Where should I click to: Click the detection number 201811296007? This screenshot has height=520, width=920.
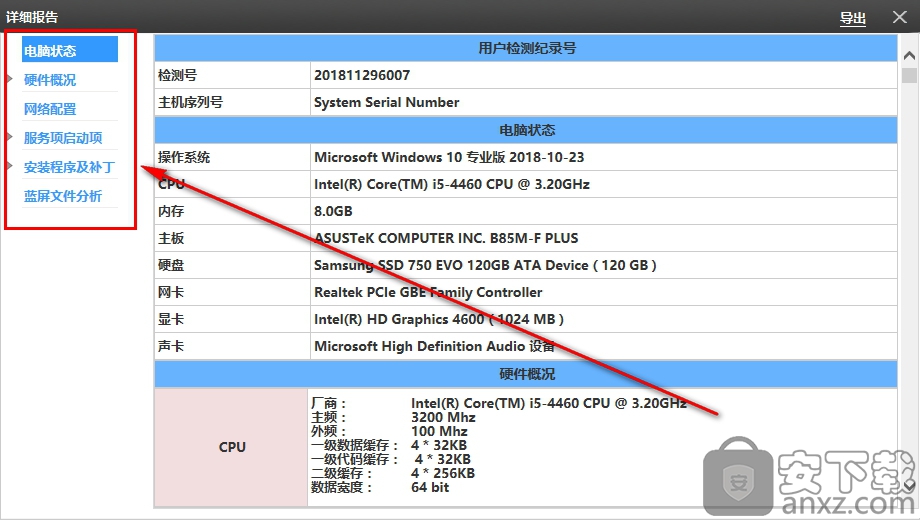pyautogui.click(x=362, y=75)
